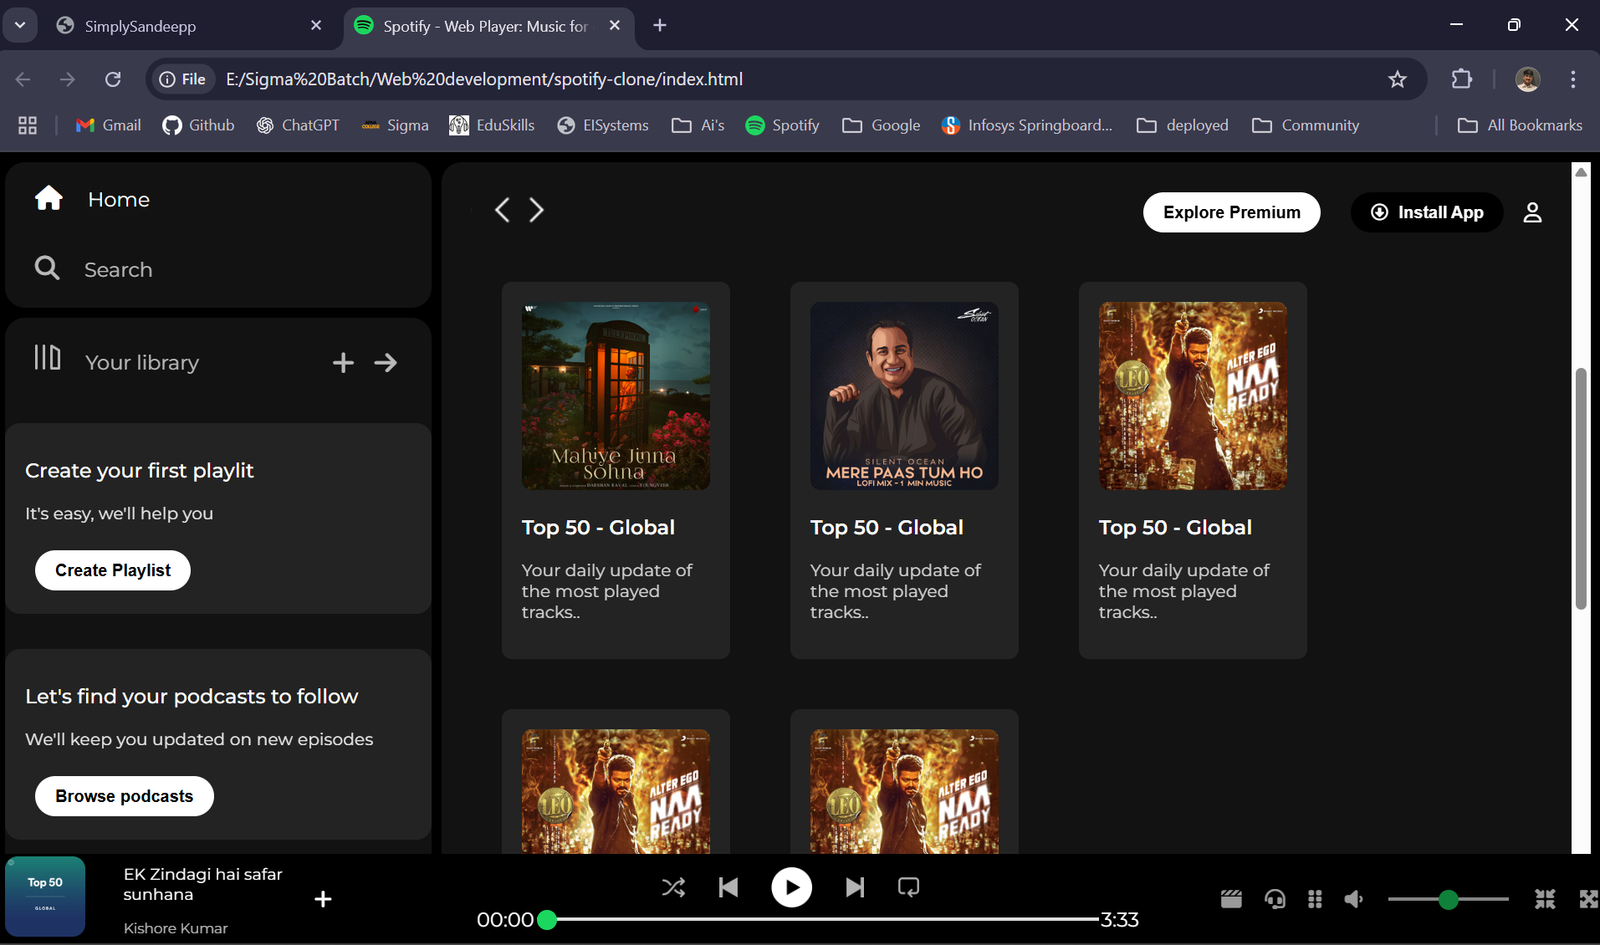The width and height of the screenshot is (1600, 945).
Task: Add a new playlist with the library plus icon
Action: click(x=343, y=362)
